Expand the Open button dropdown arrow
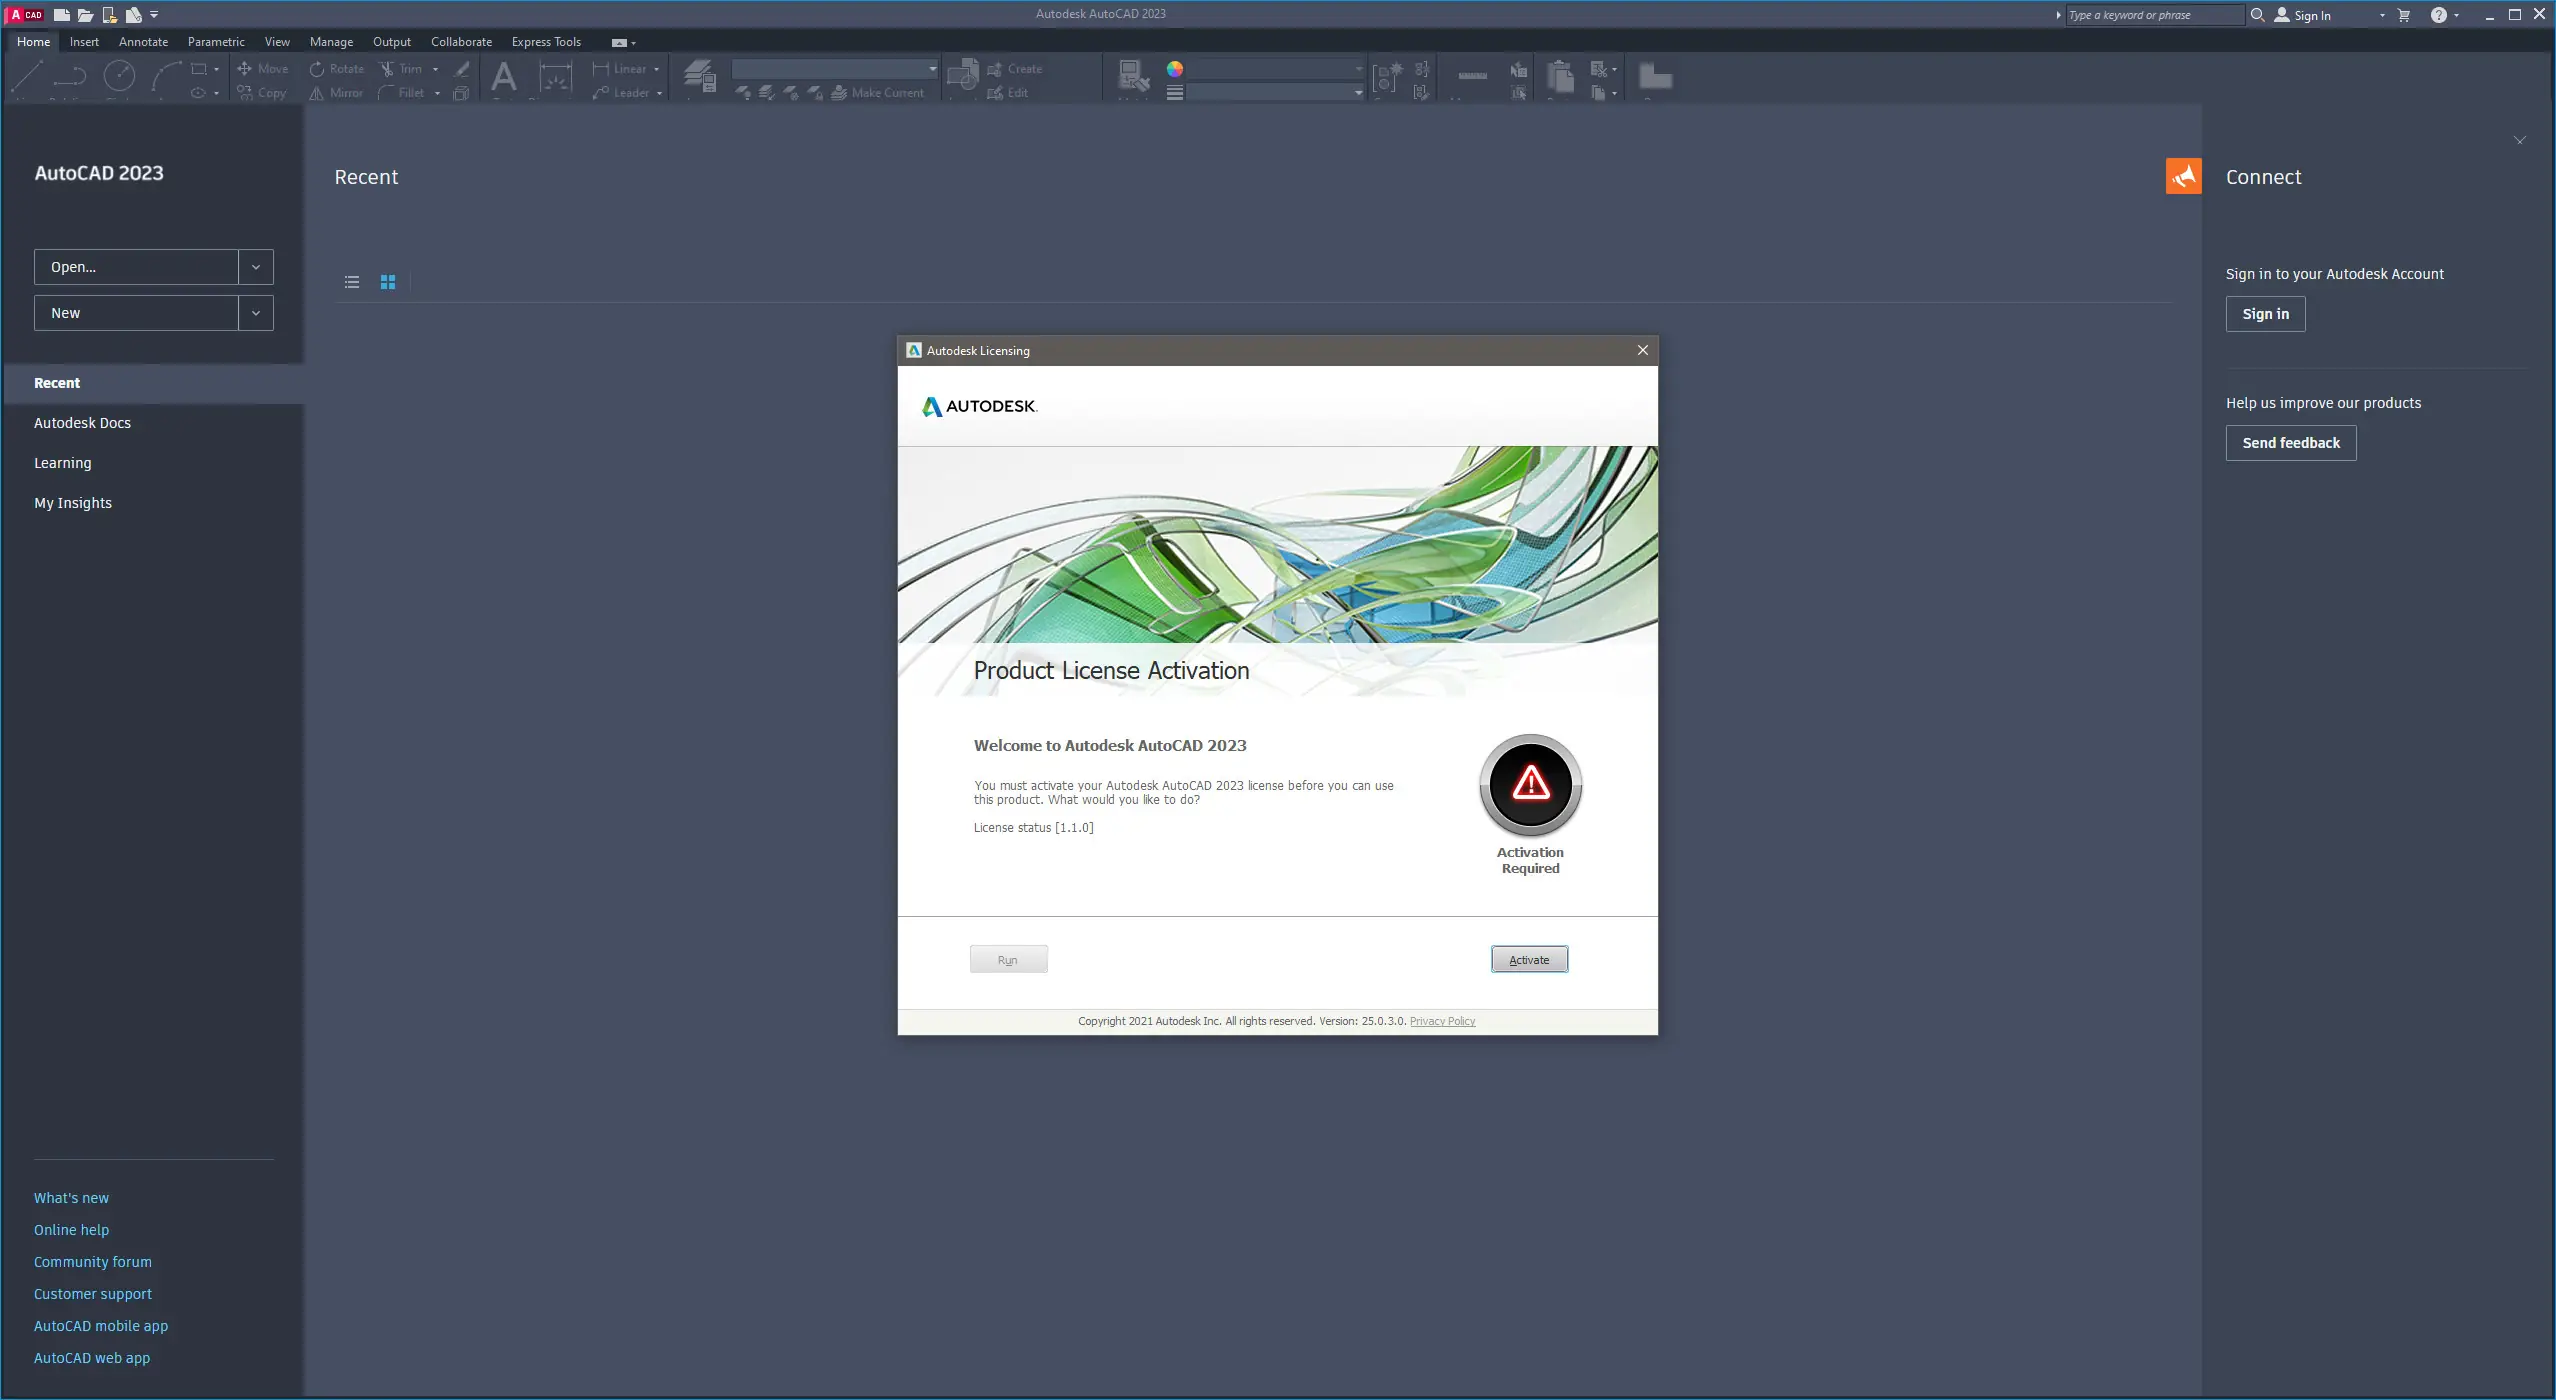The width and height of the screenshot is (2556, 1400). [x=256, y=267]
